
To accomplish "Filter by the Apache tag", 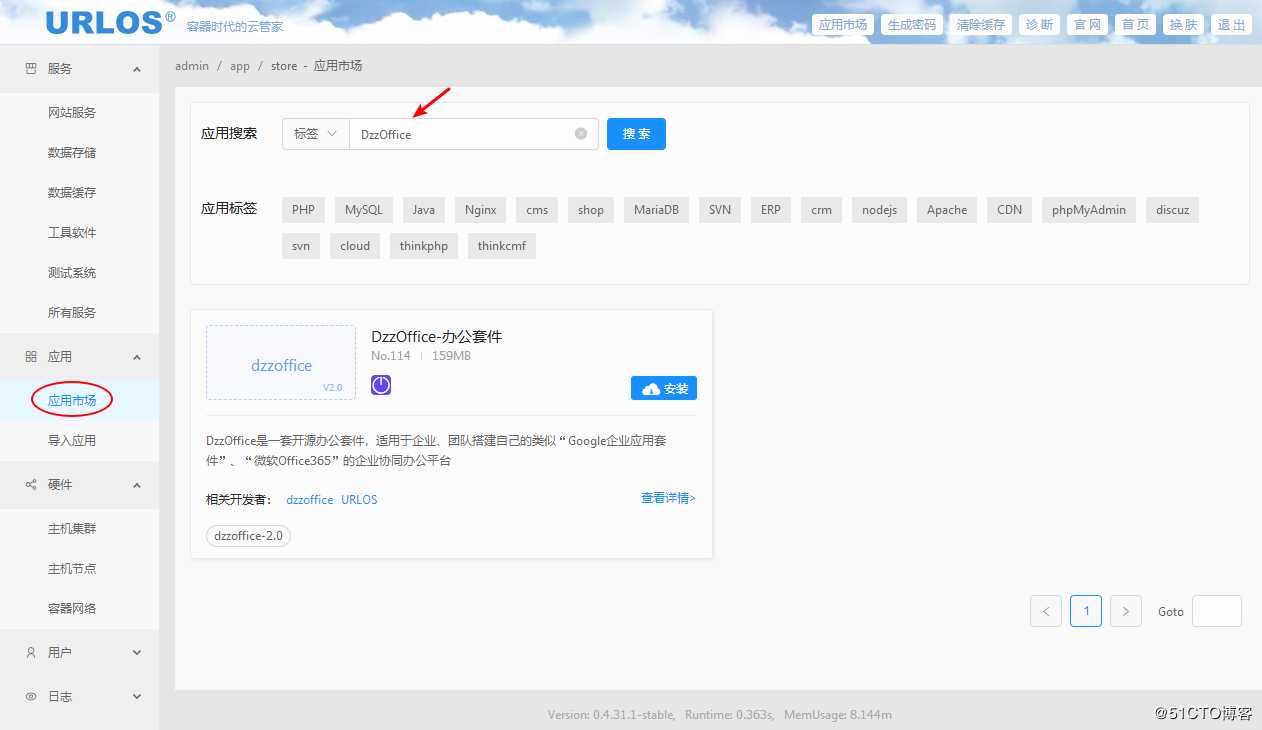I will (947, 210).
